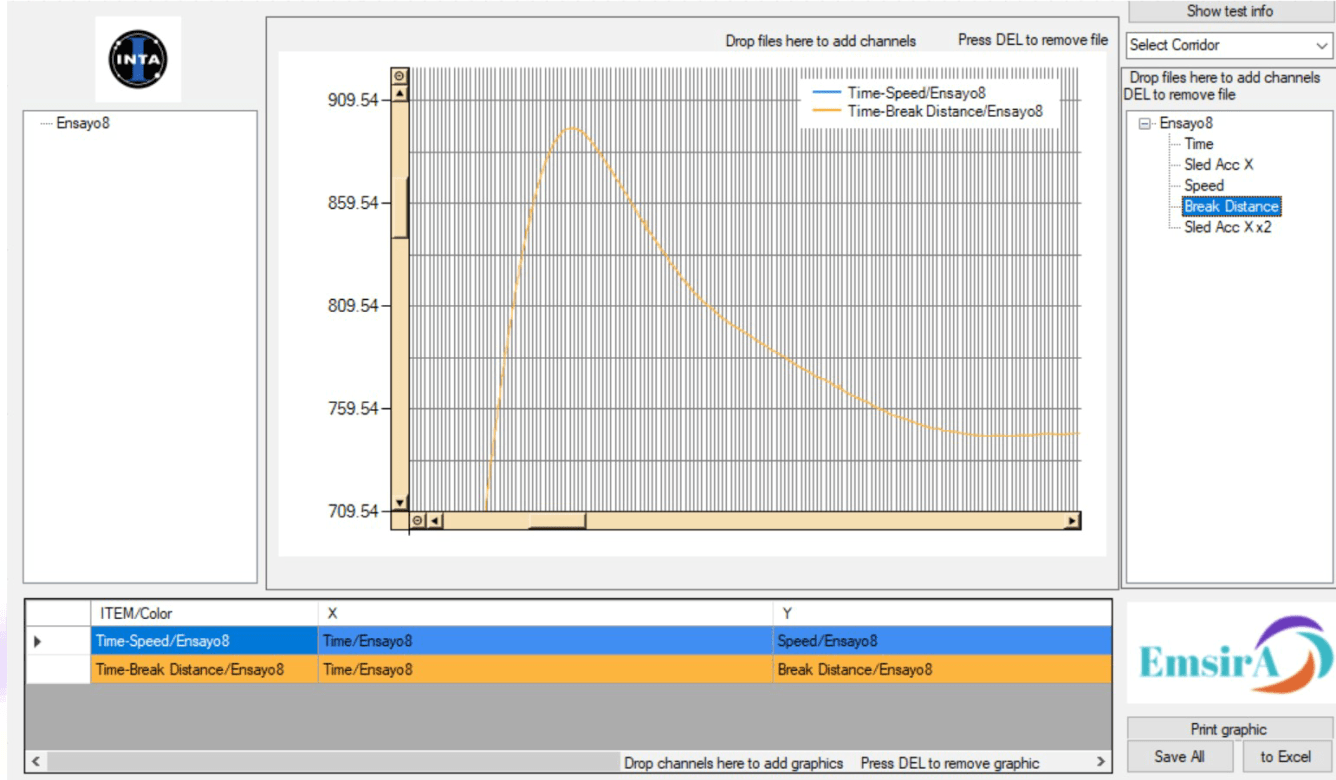Screen dimensions: 1336x780
Task: Export data with the to Excel button
Action: pyautogui.click(x=1285, y=757)
